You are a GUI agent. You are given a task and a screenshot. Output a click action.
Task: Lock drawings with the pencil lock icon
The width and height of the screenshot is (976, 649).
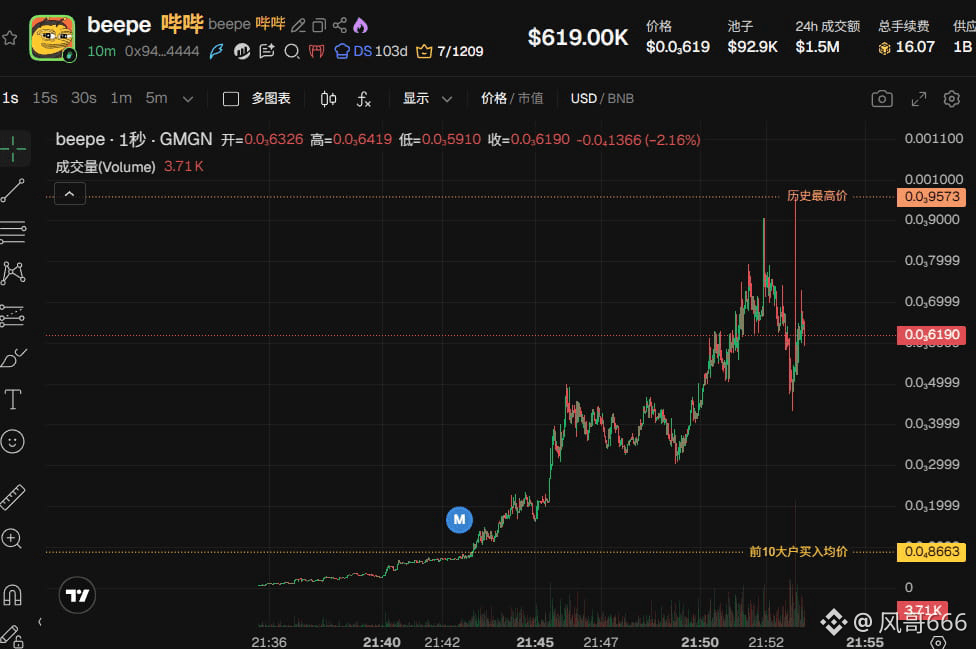click(x=12, y=637)
